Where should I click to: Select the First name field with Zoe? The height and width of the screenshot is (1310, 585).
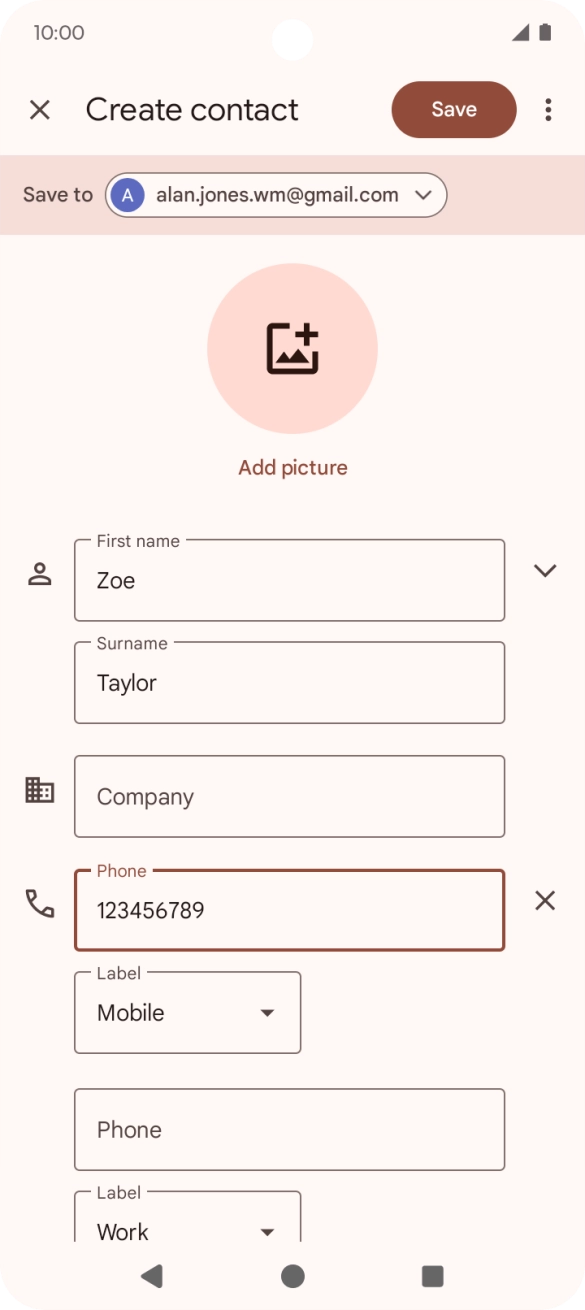[x=290, y=580]
